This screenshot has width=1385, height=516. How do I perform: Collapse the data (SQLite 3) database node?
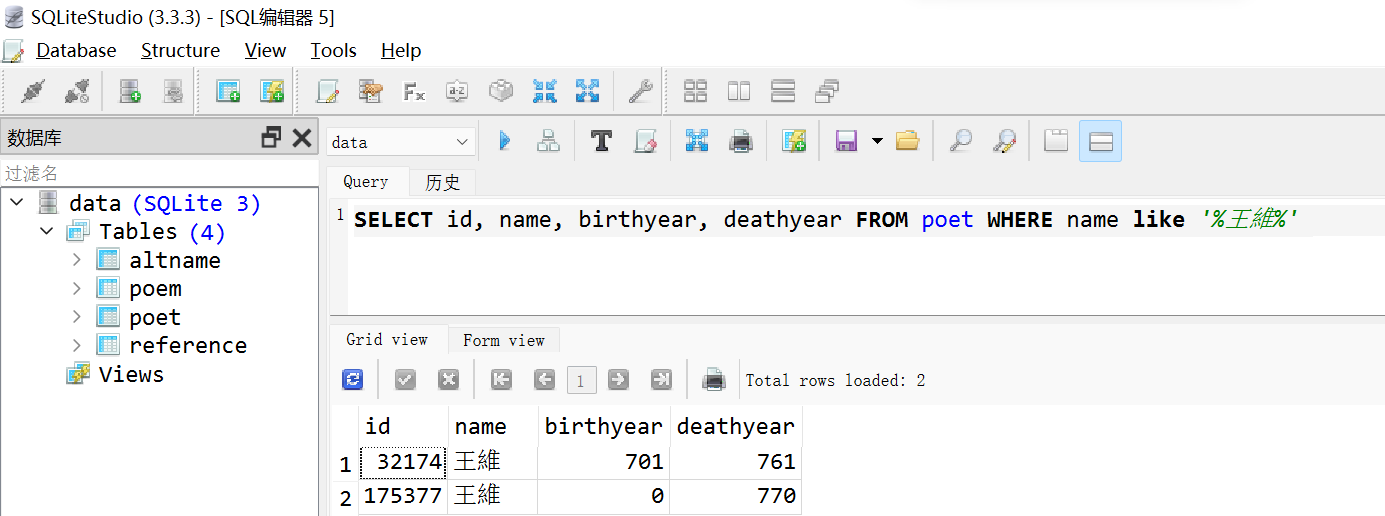pyautogui.click(x=16, y=203)
